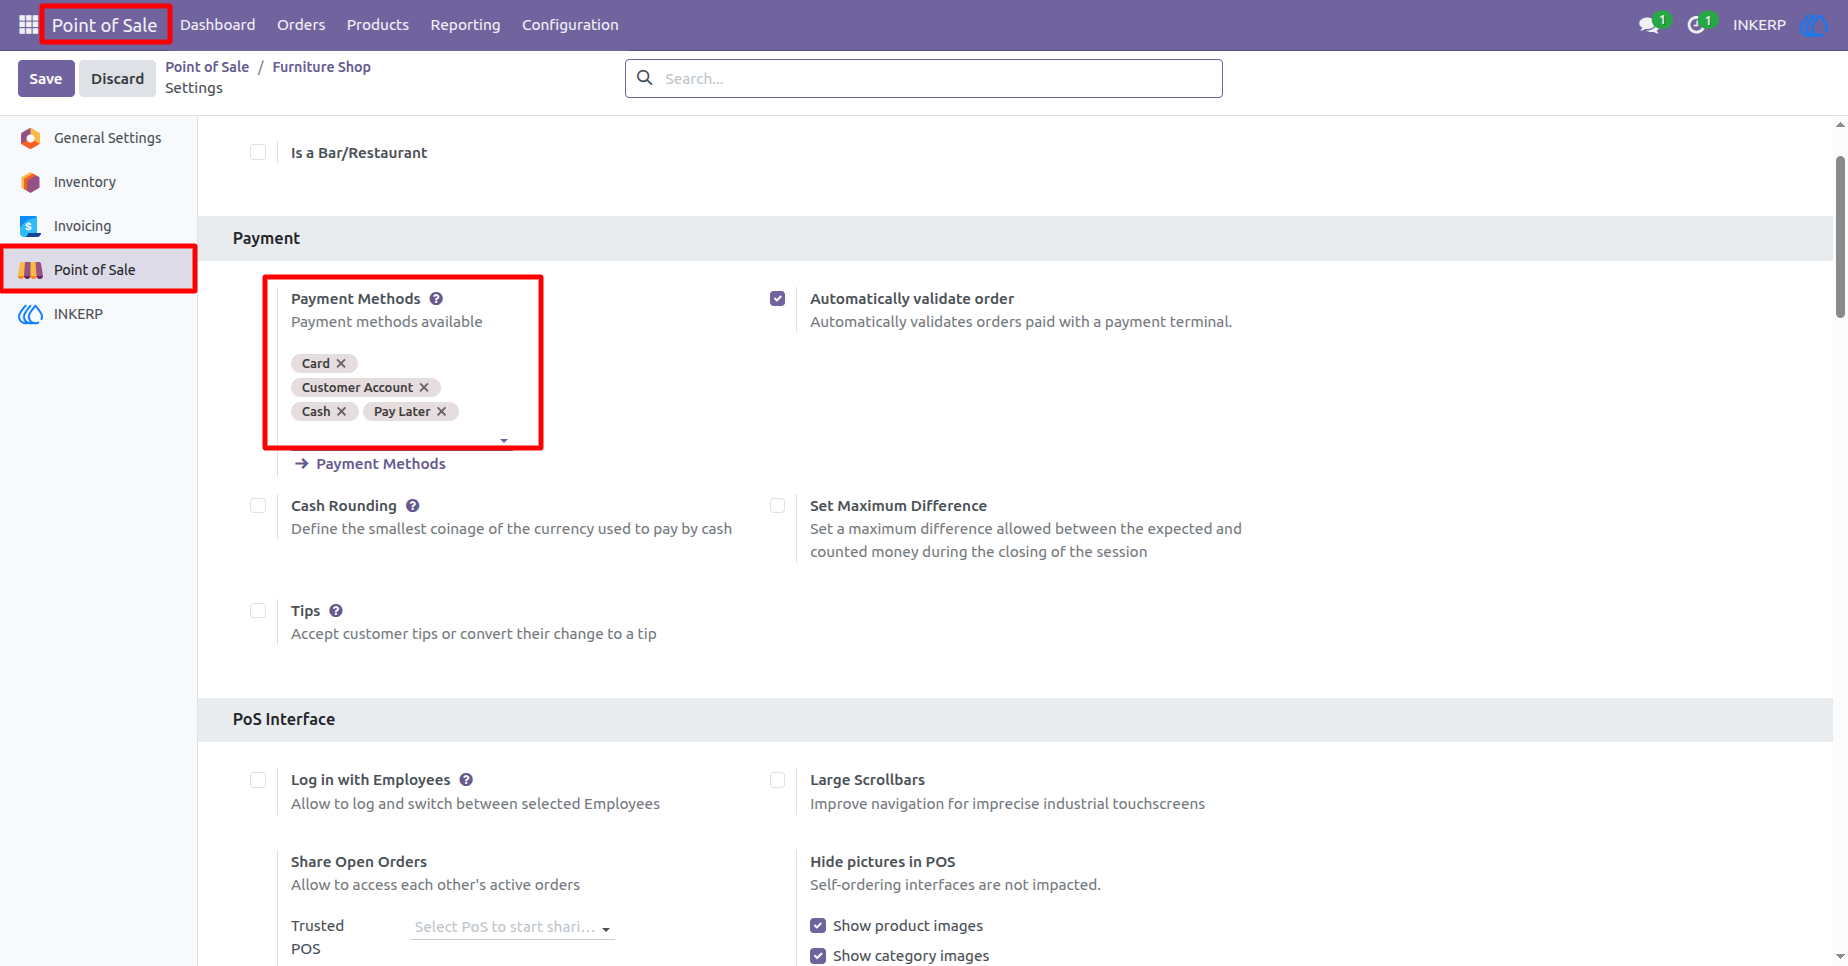Click the Inventory sidebar icon

(x=31, y=182)
